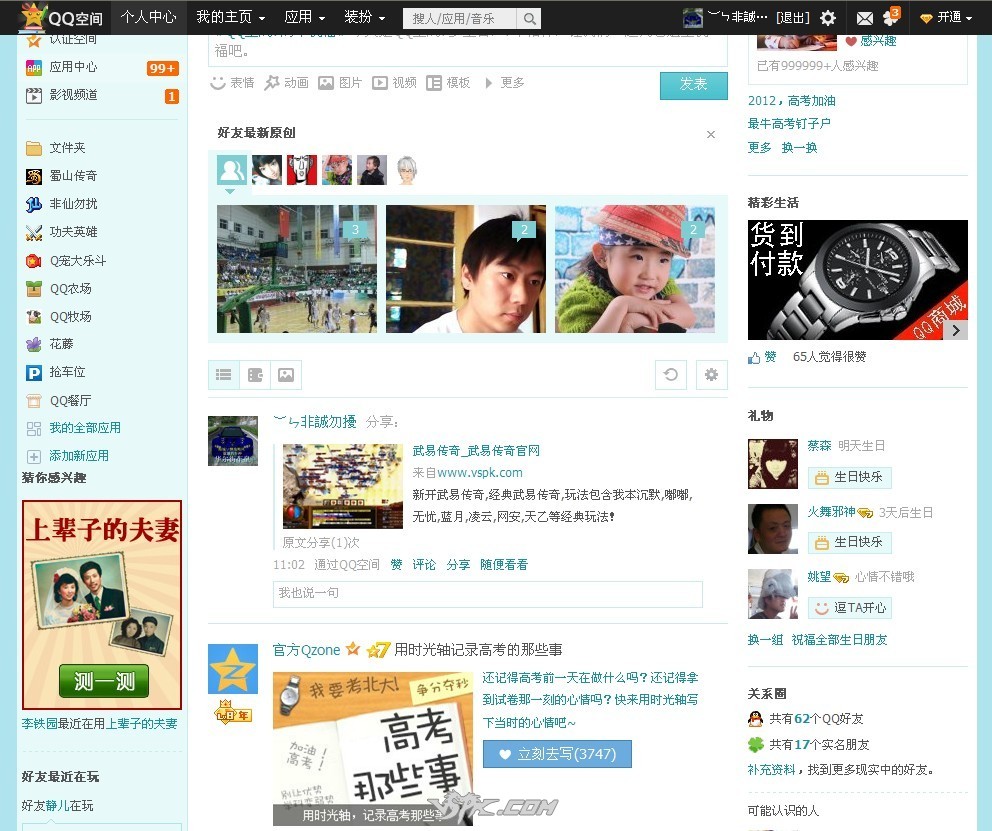Switch feed to photo view icon
Viewport: 992px width, 831px height.
pos(286,375)
